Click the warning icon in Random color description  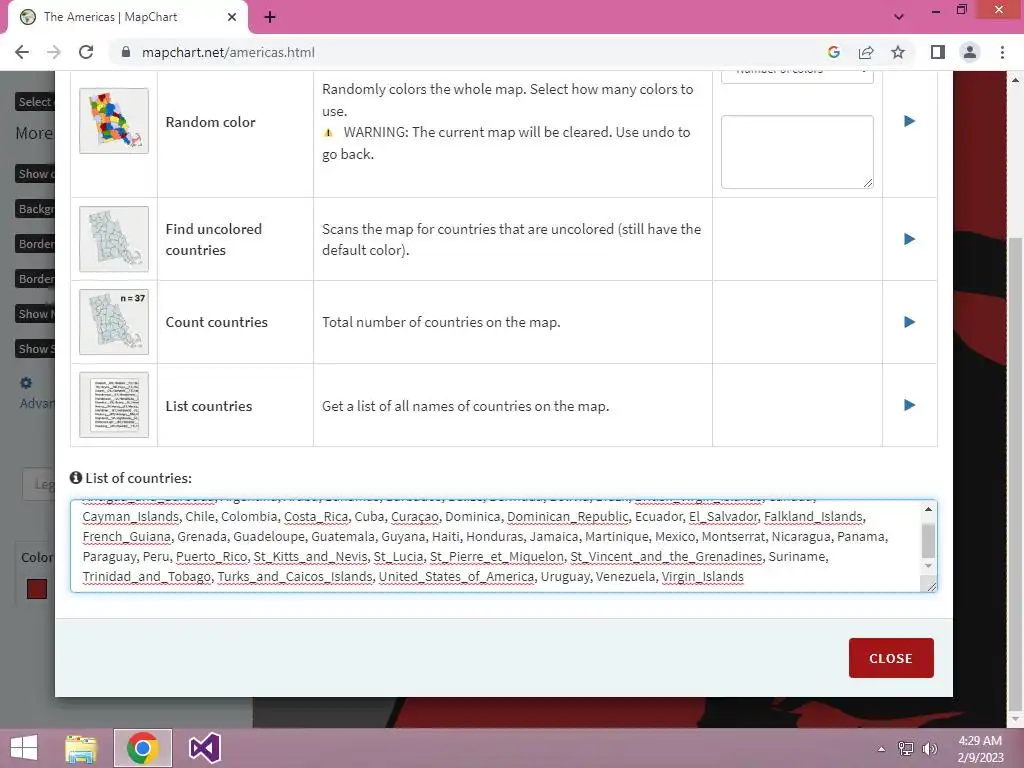pos(328,133)
